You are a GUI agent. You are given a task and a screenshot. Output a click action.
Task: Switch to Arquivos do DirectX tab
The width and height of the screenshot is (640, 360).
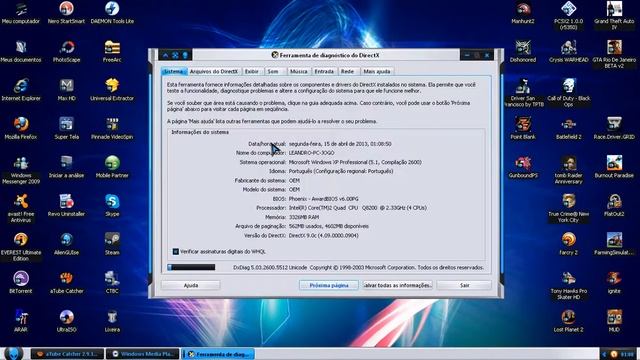click(214, 71)
